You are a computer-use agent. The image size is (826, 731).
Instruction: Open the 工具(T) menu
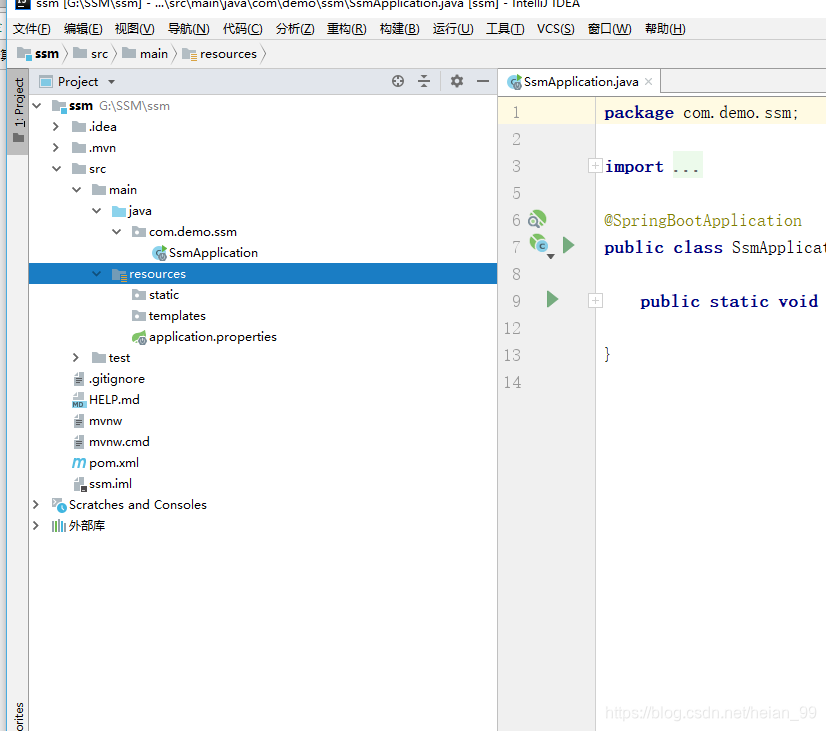click(505, 29)
